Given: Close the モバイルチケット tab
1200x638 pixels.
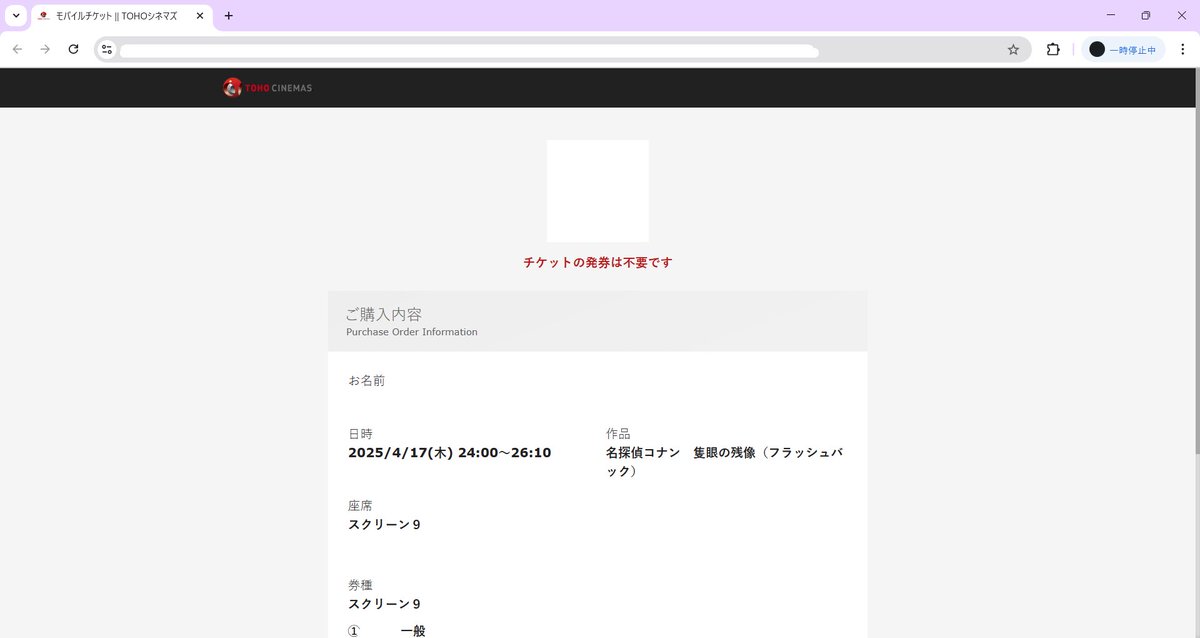Looking at the screenshot, I should 200,16.
